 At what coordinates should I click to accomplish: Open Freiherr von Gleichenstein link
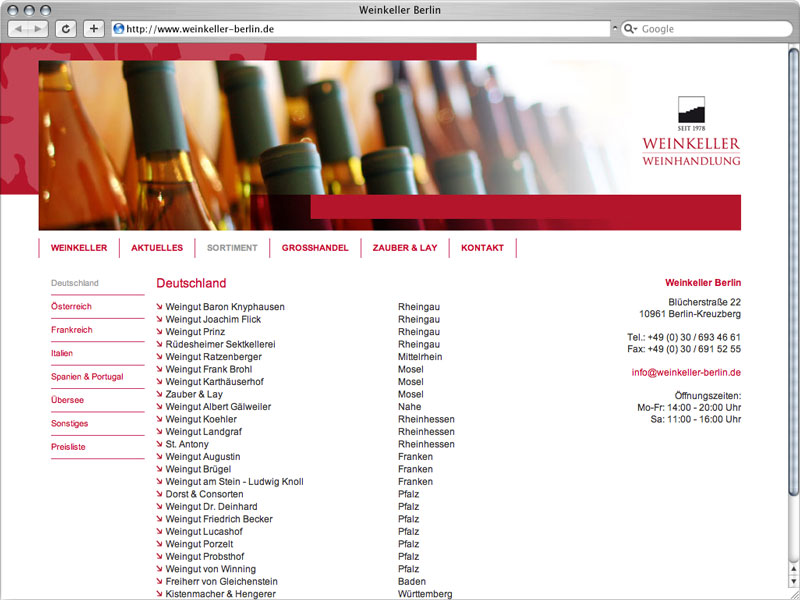click(222, 582)
